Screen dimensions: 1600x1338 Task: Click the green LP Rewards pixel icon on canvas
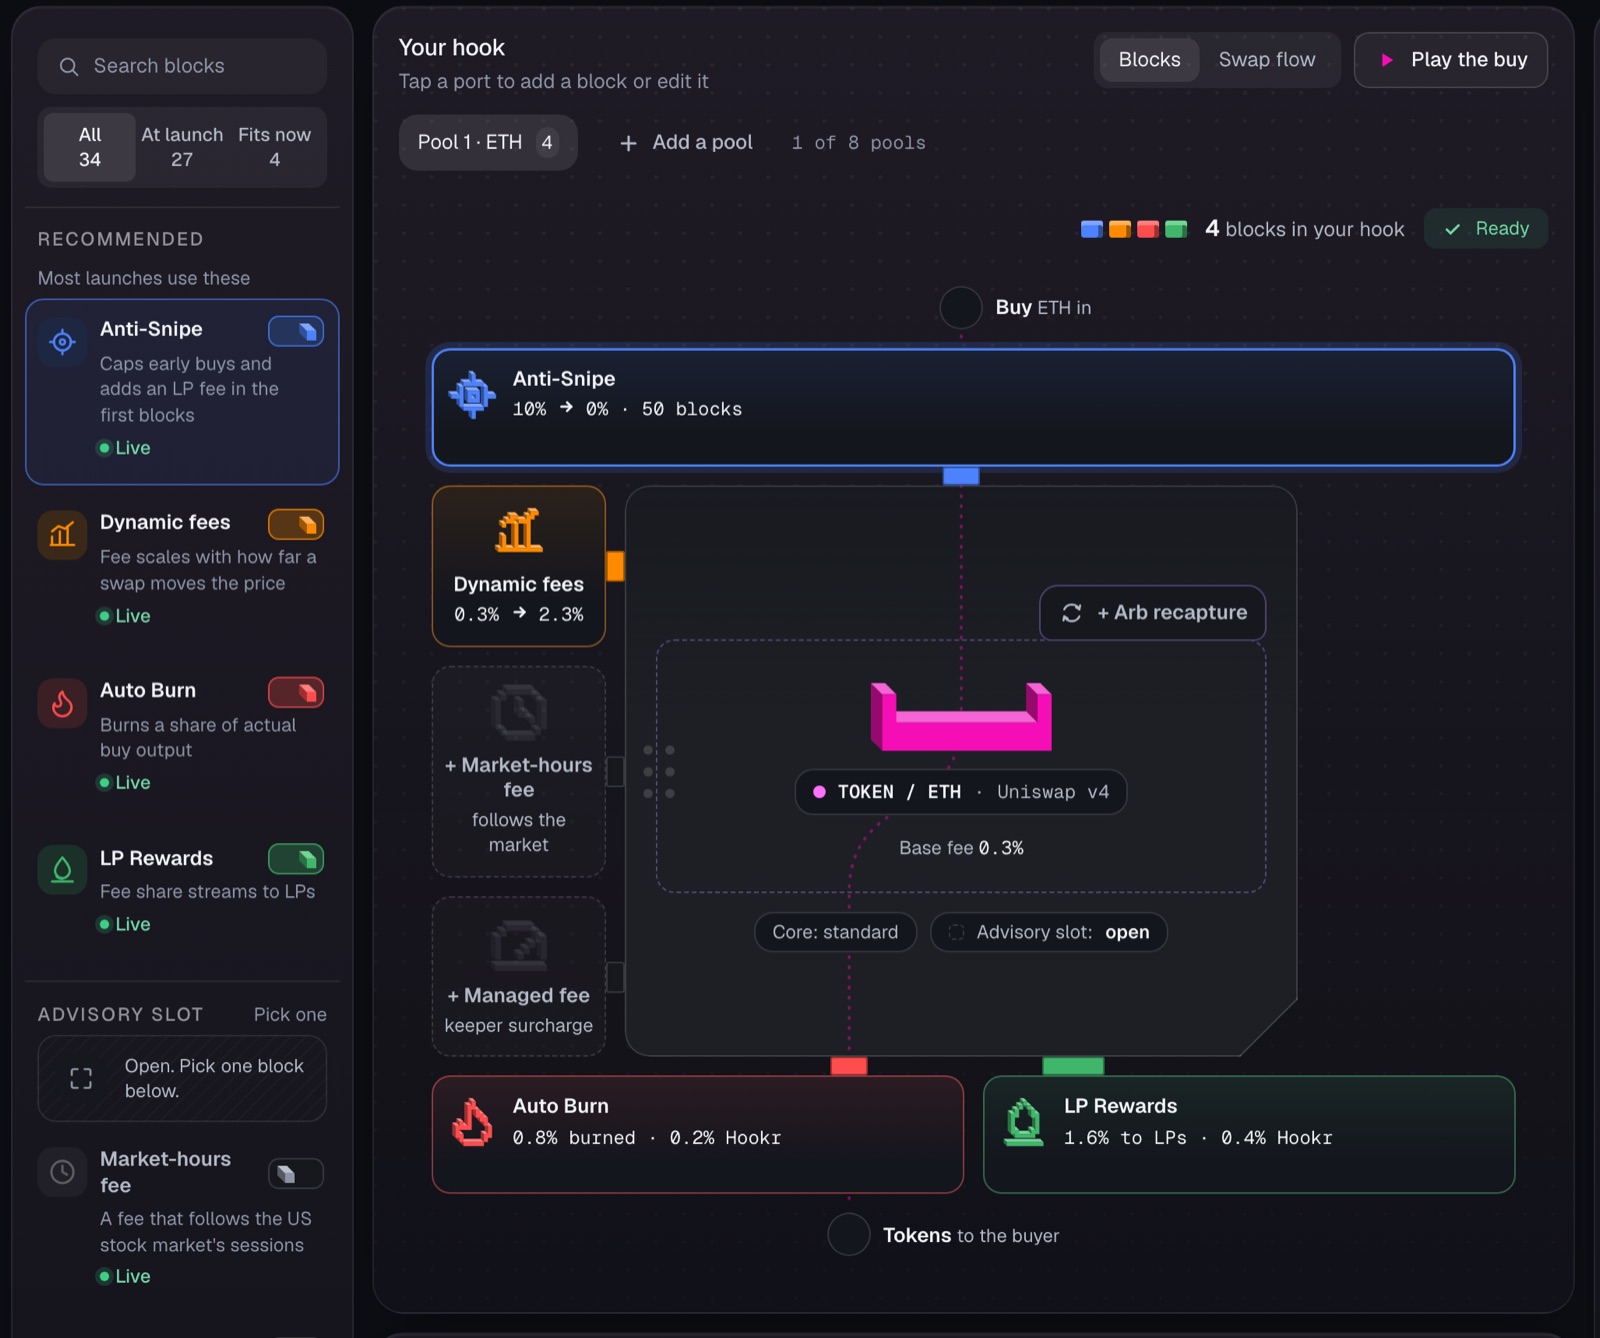(x=1024, y=1122)
